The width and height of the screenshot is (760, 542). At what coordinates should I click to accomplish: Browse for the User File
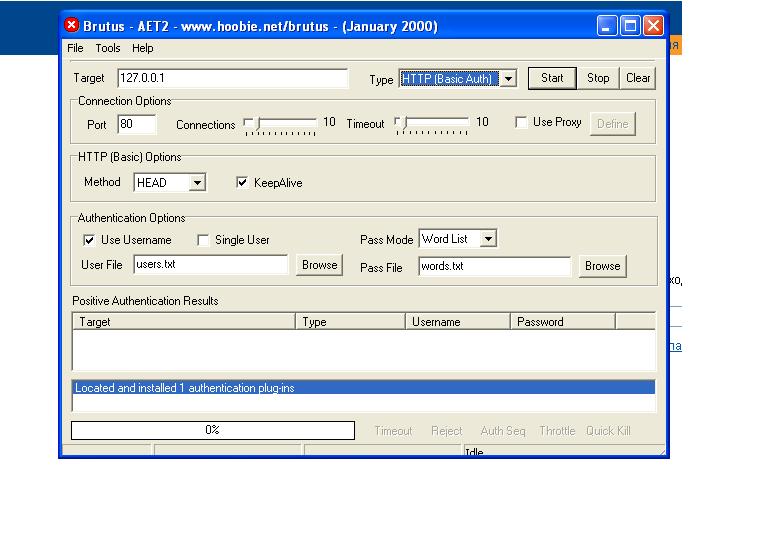pyautogui.click(x=319, y=265)
